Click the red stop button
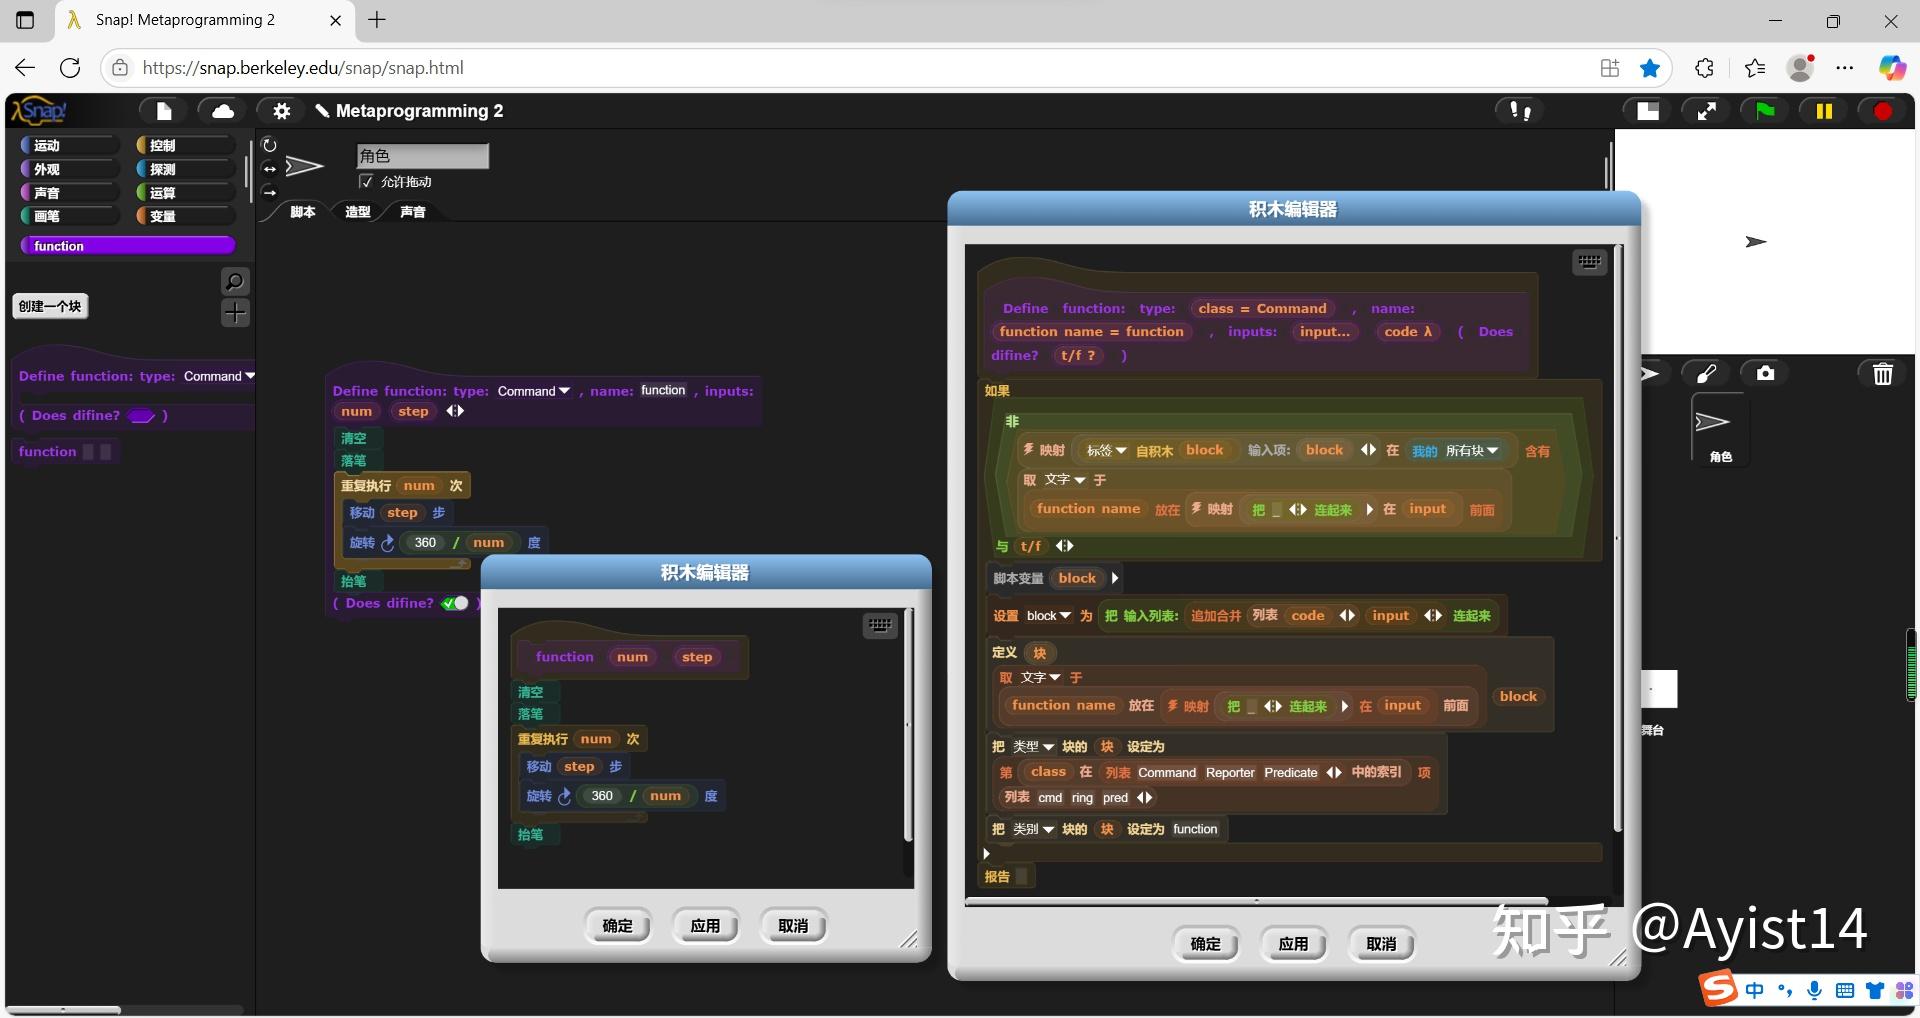This screenshot has width=1920, height=1018. tap(1884, 110)
